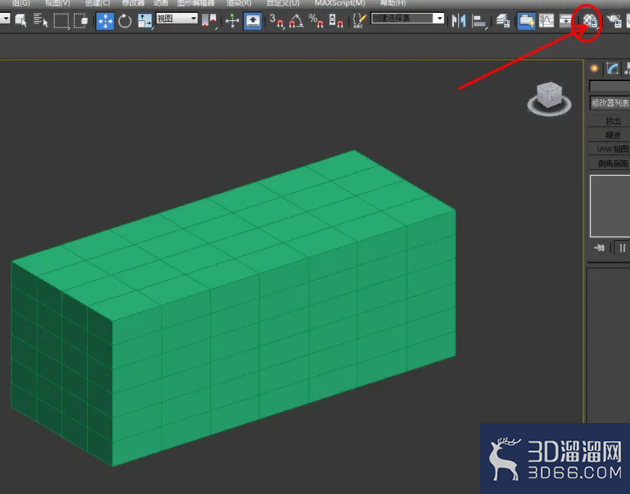Activate the Select and Move tool
The height and width of the screenshot is (494, 630).
click(105, 21)
